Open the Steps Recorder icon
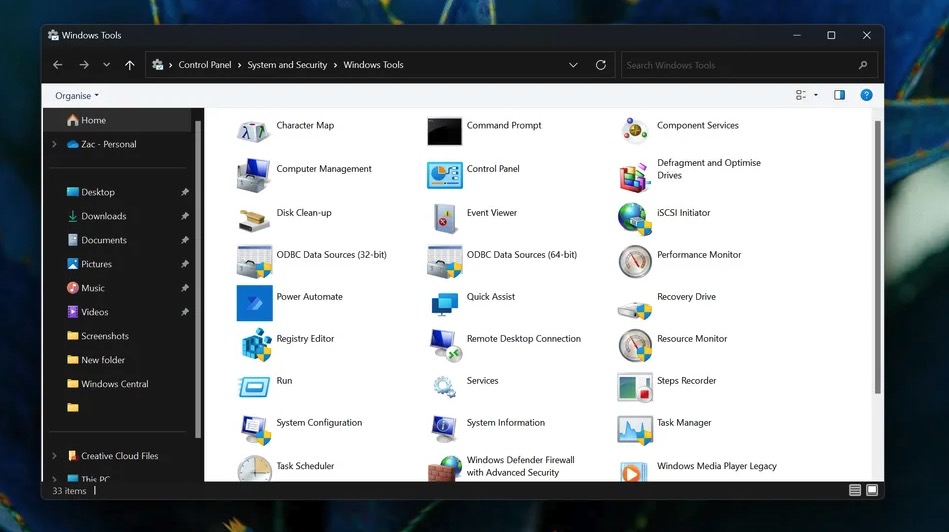 (635, 387)
